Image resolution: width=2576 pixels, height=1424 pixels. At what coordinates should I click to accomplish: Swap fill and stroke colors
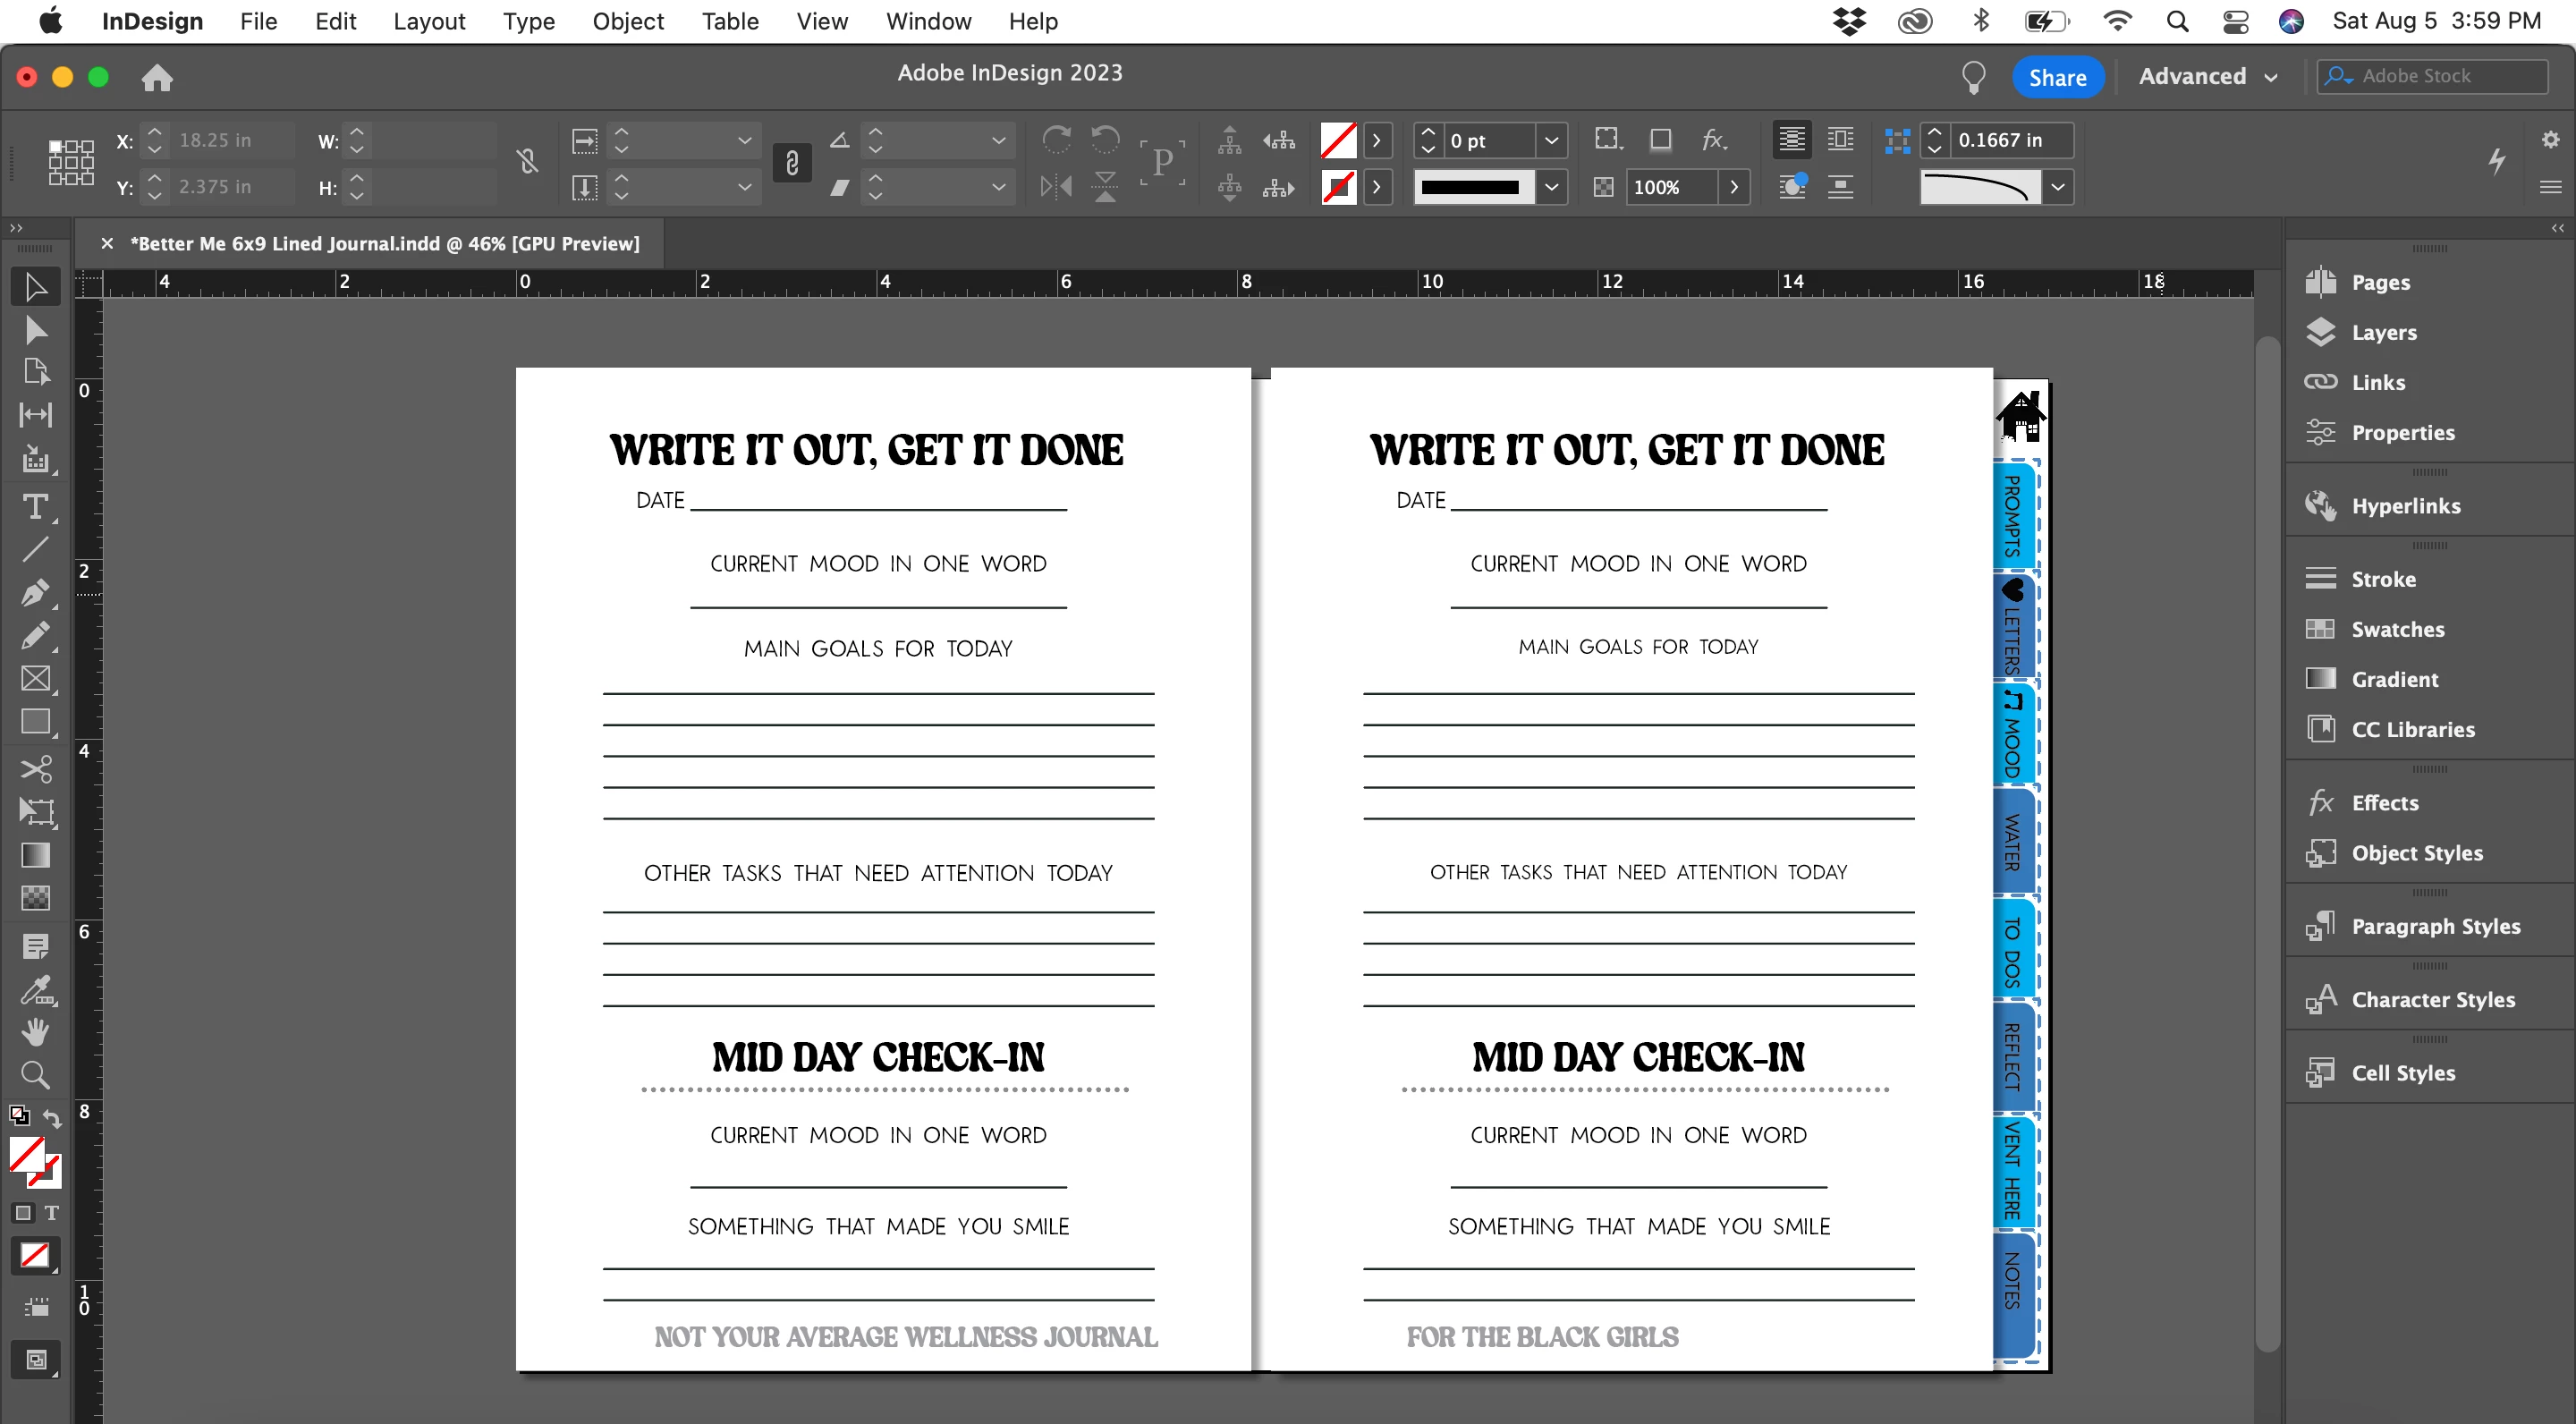52,1118
